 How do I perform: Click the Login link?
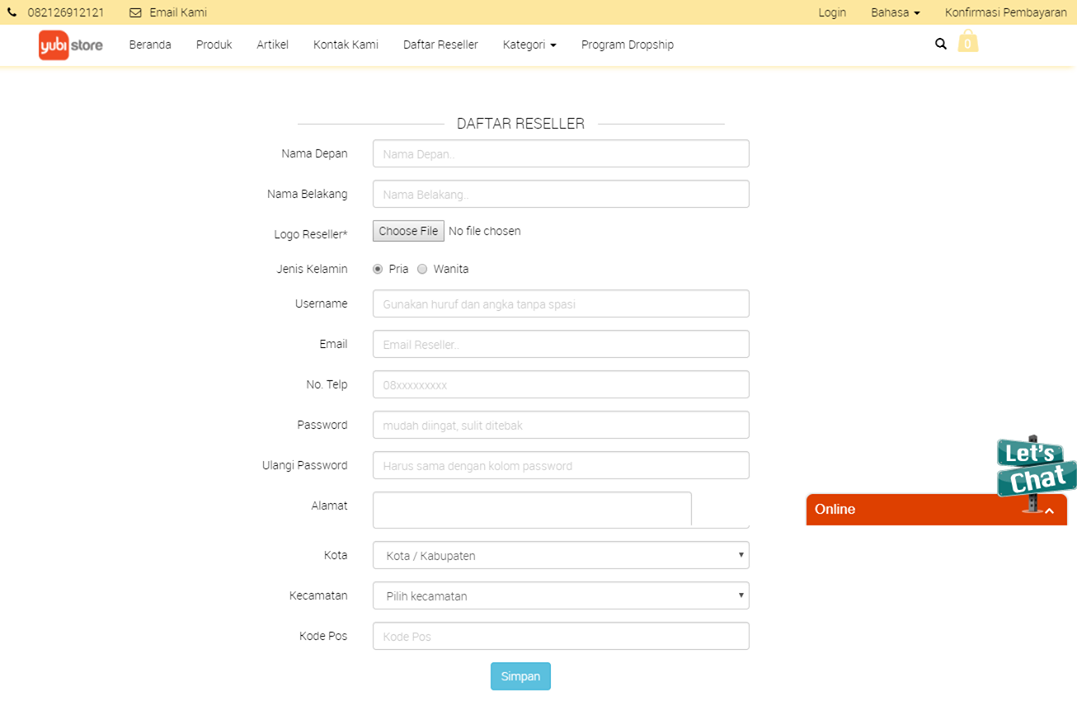click(832, 12)
